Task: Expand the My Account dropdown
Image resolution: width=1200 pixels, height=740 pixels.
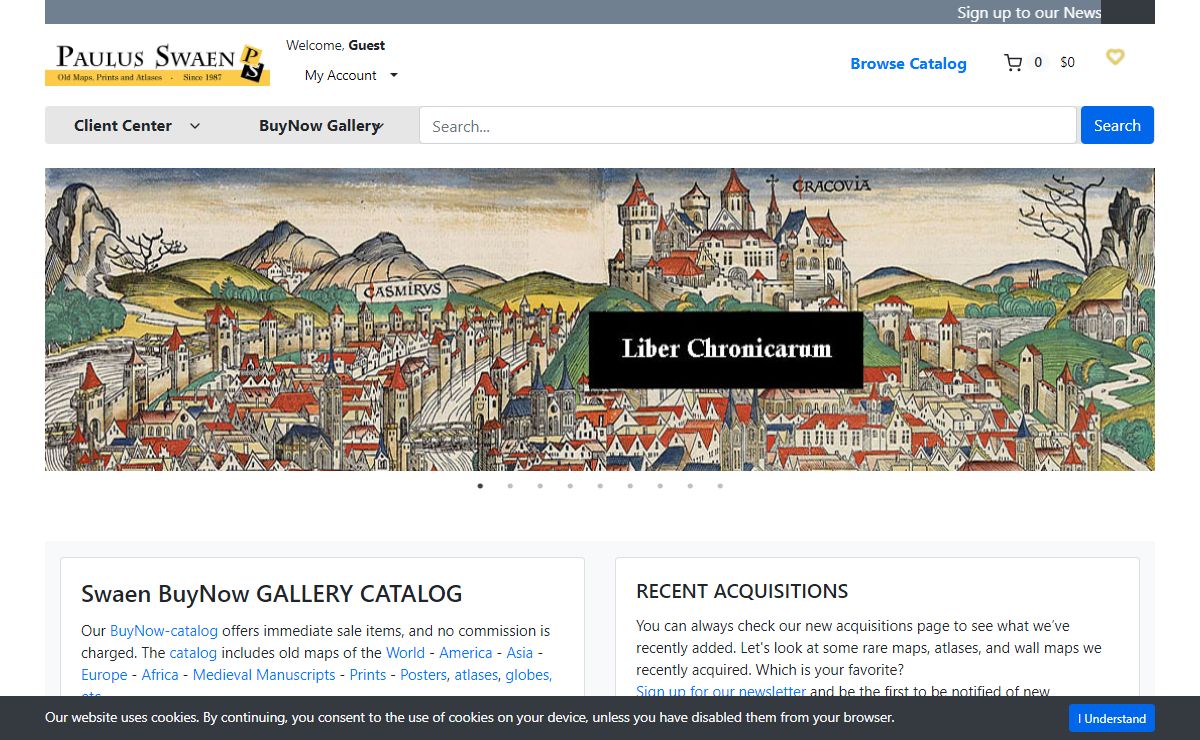Action: point(351,75)
